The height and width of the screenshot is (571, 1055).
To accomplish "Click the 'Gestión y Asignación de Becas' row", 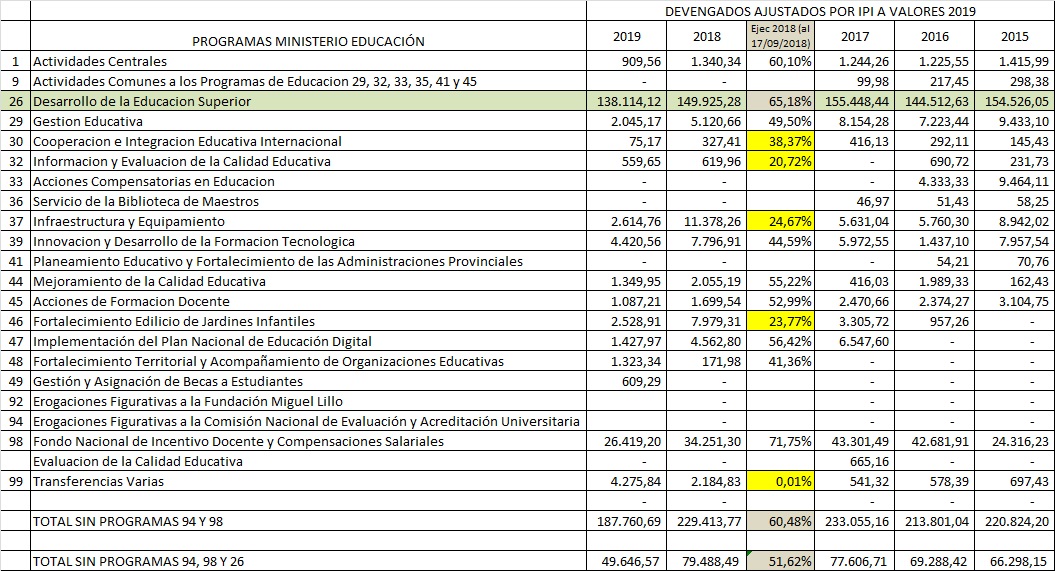I will 168,381.
